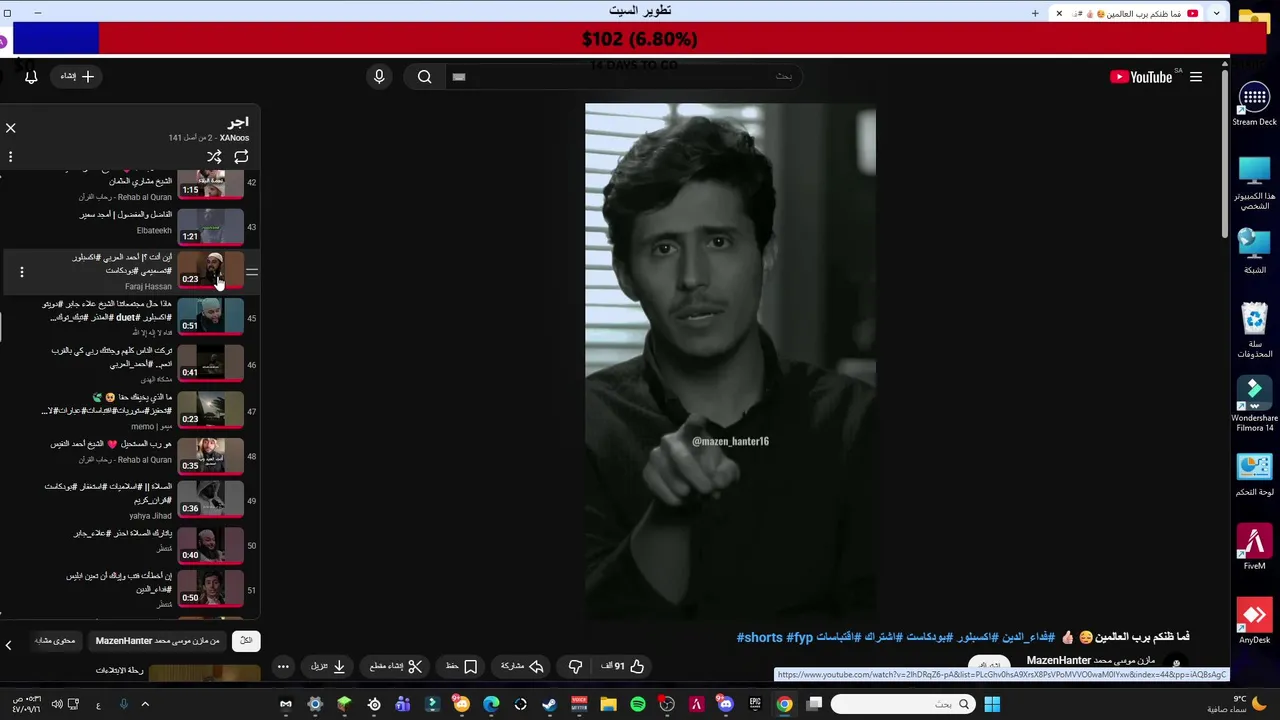Click the search magnifier icon
1280x720 pixels.
point(425,77)
